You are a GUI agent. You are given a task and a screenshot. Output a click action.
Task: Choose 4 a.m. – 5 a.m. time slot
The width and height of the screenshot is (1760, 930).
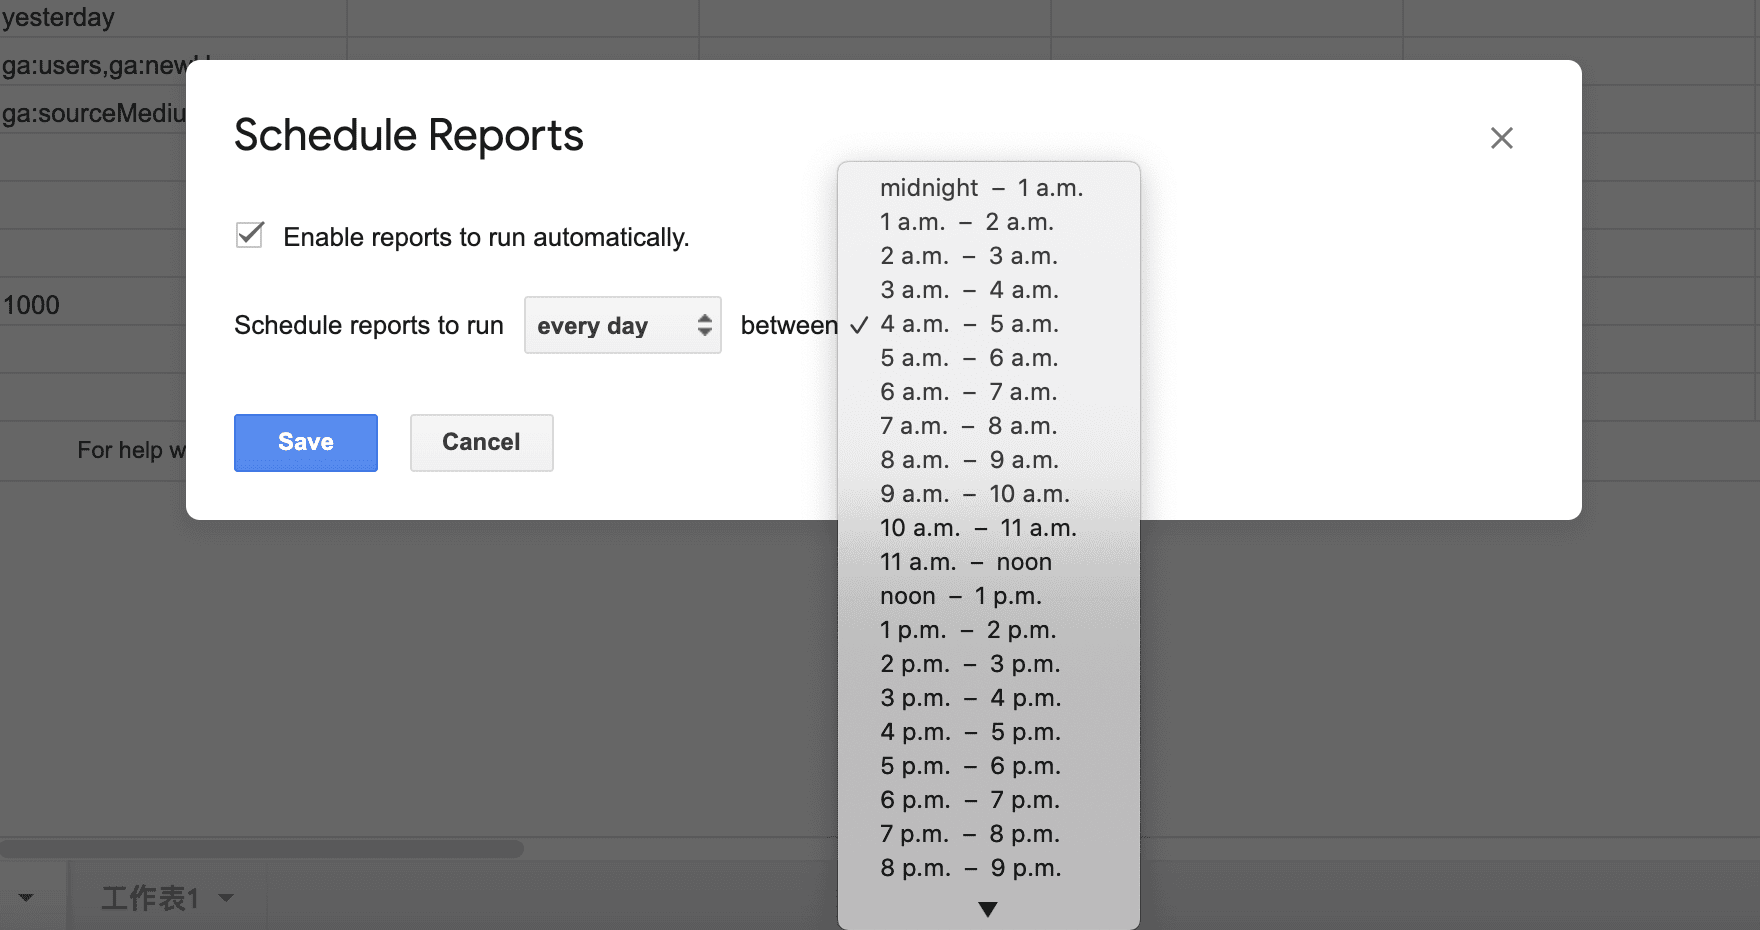(x=969, y=324)
